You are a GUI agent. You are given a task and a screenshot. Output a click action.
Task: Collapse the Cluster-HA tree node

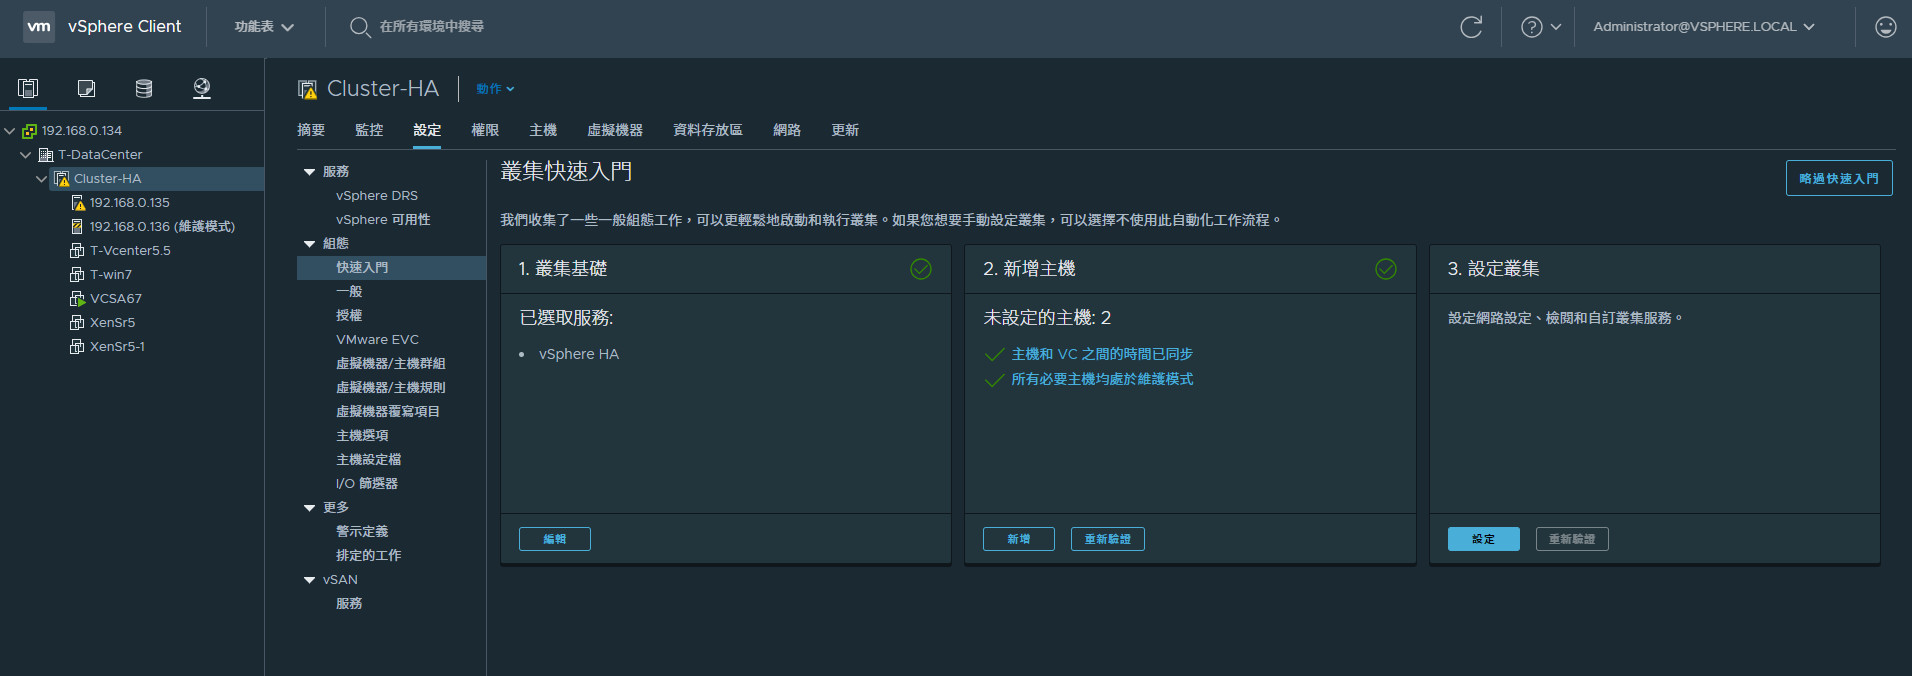(x=42, y=179)
